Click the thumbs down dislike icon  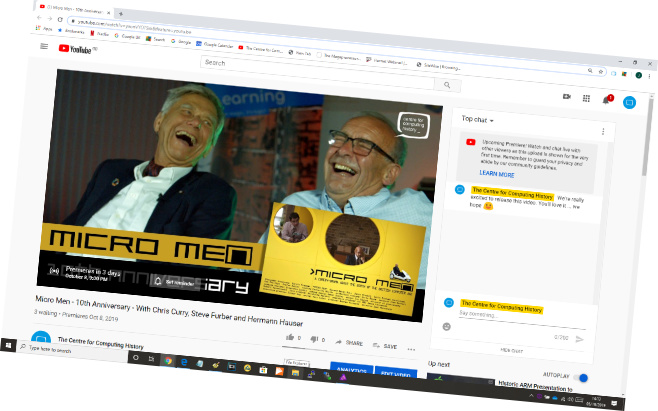[314, 339]
